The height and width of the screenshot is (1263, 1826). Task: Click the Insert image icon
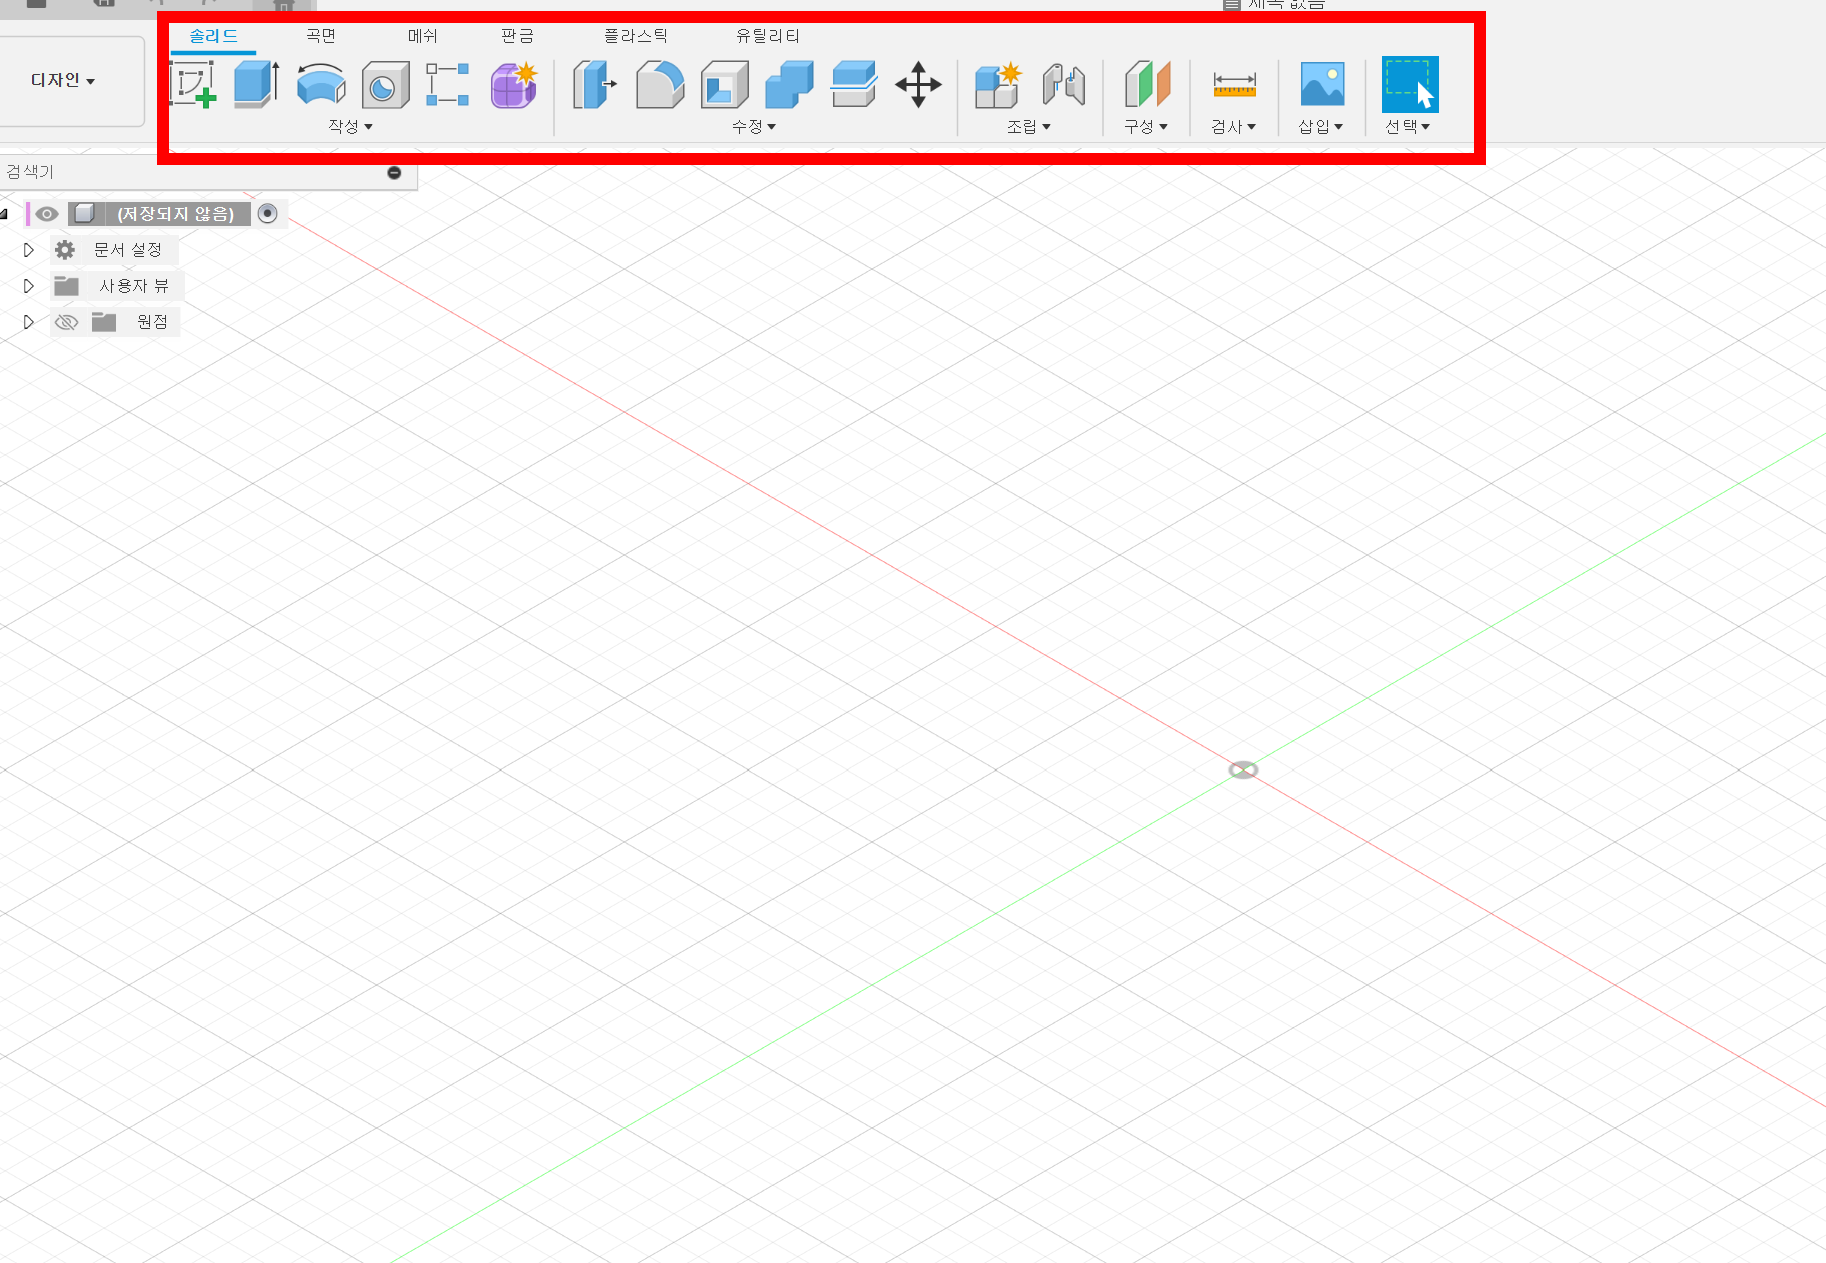tap(1322, 84)
